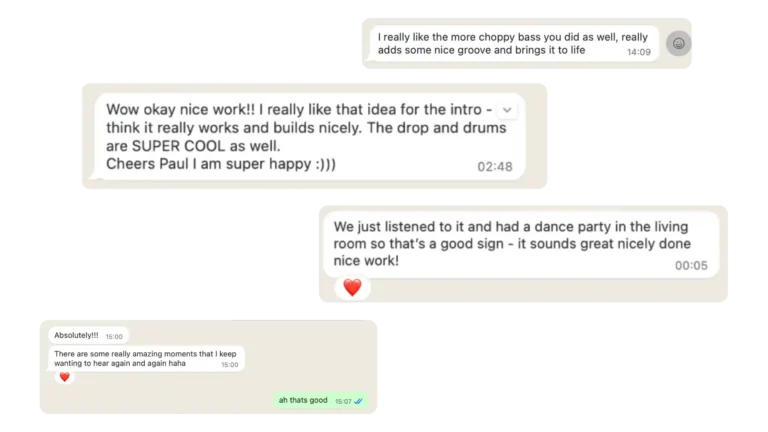
Task: Click the 15:07 timestamp on the green message
Action: (x=343, y=401)
